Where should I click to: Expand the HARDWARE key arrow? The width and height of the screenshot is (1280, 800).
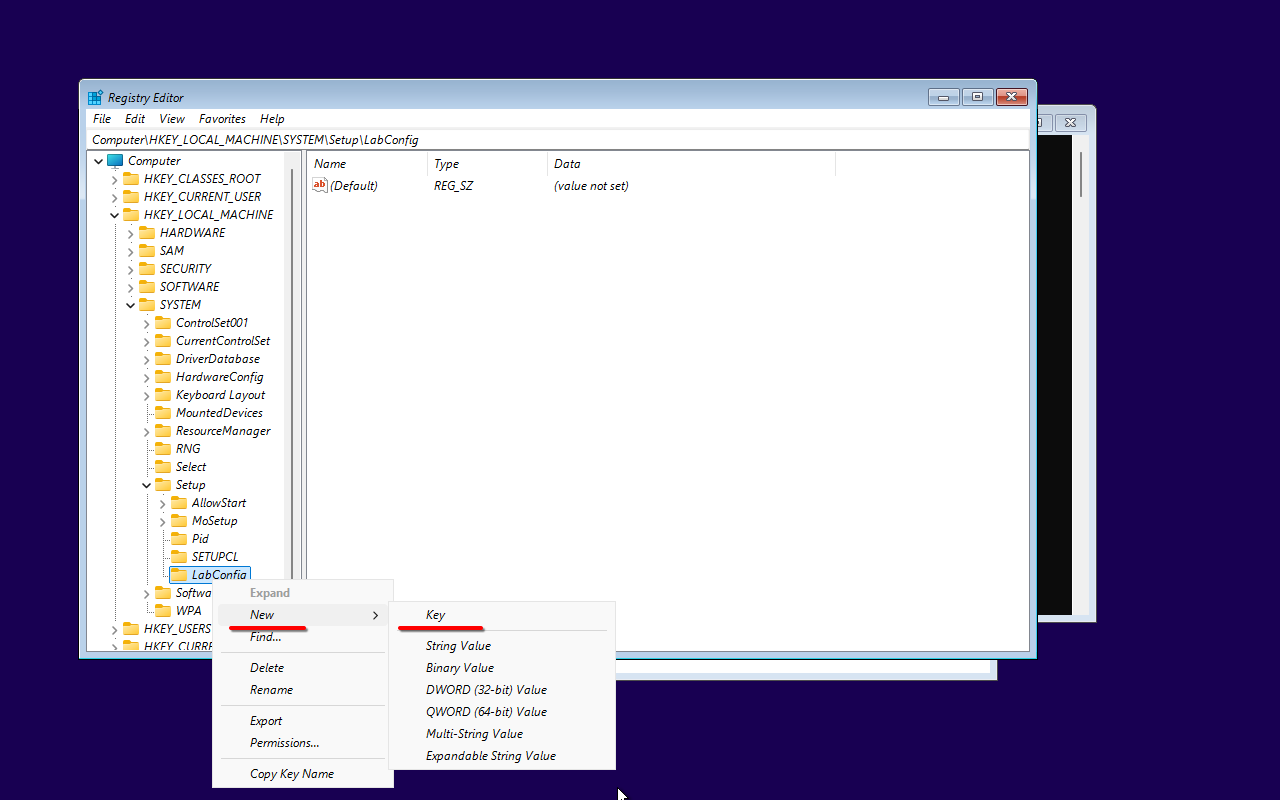[130, 233]
